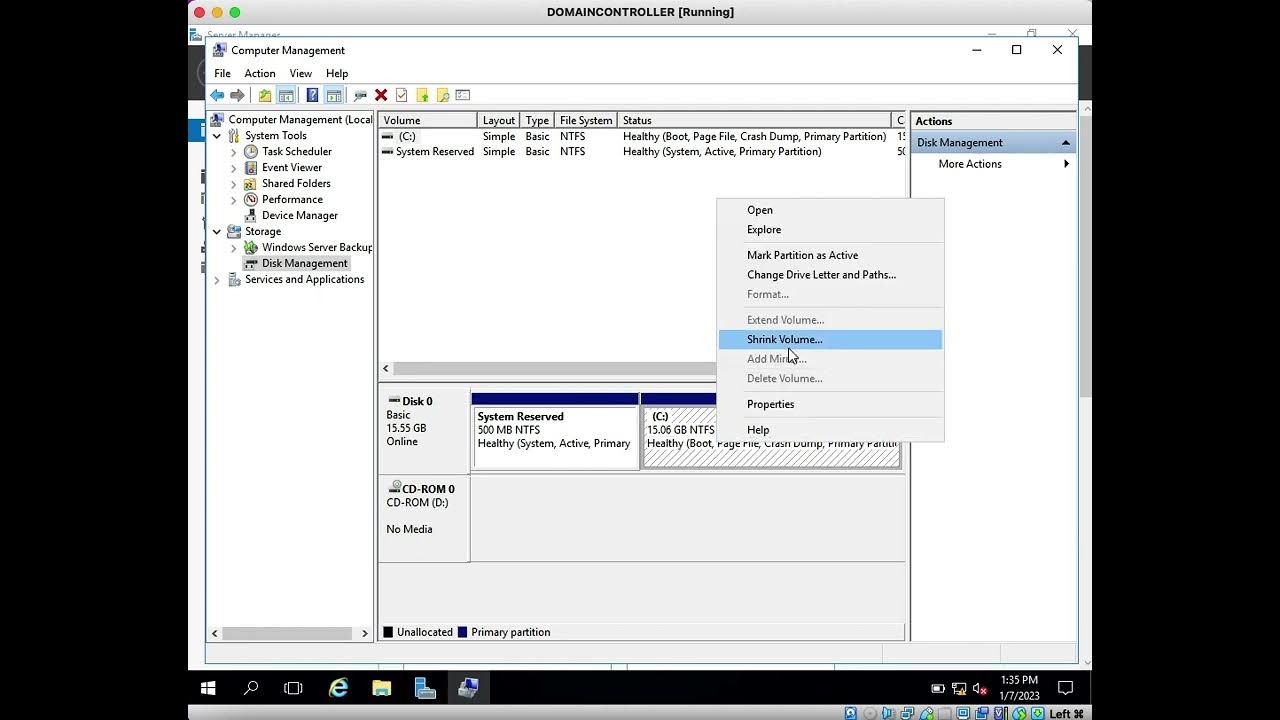Click the taskbar Search magnifier icon
Image resolution: width=1280 pixels, height=720 pixels.
tap(251, 688)
